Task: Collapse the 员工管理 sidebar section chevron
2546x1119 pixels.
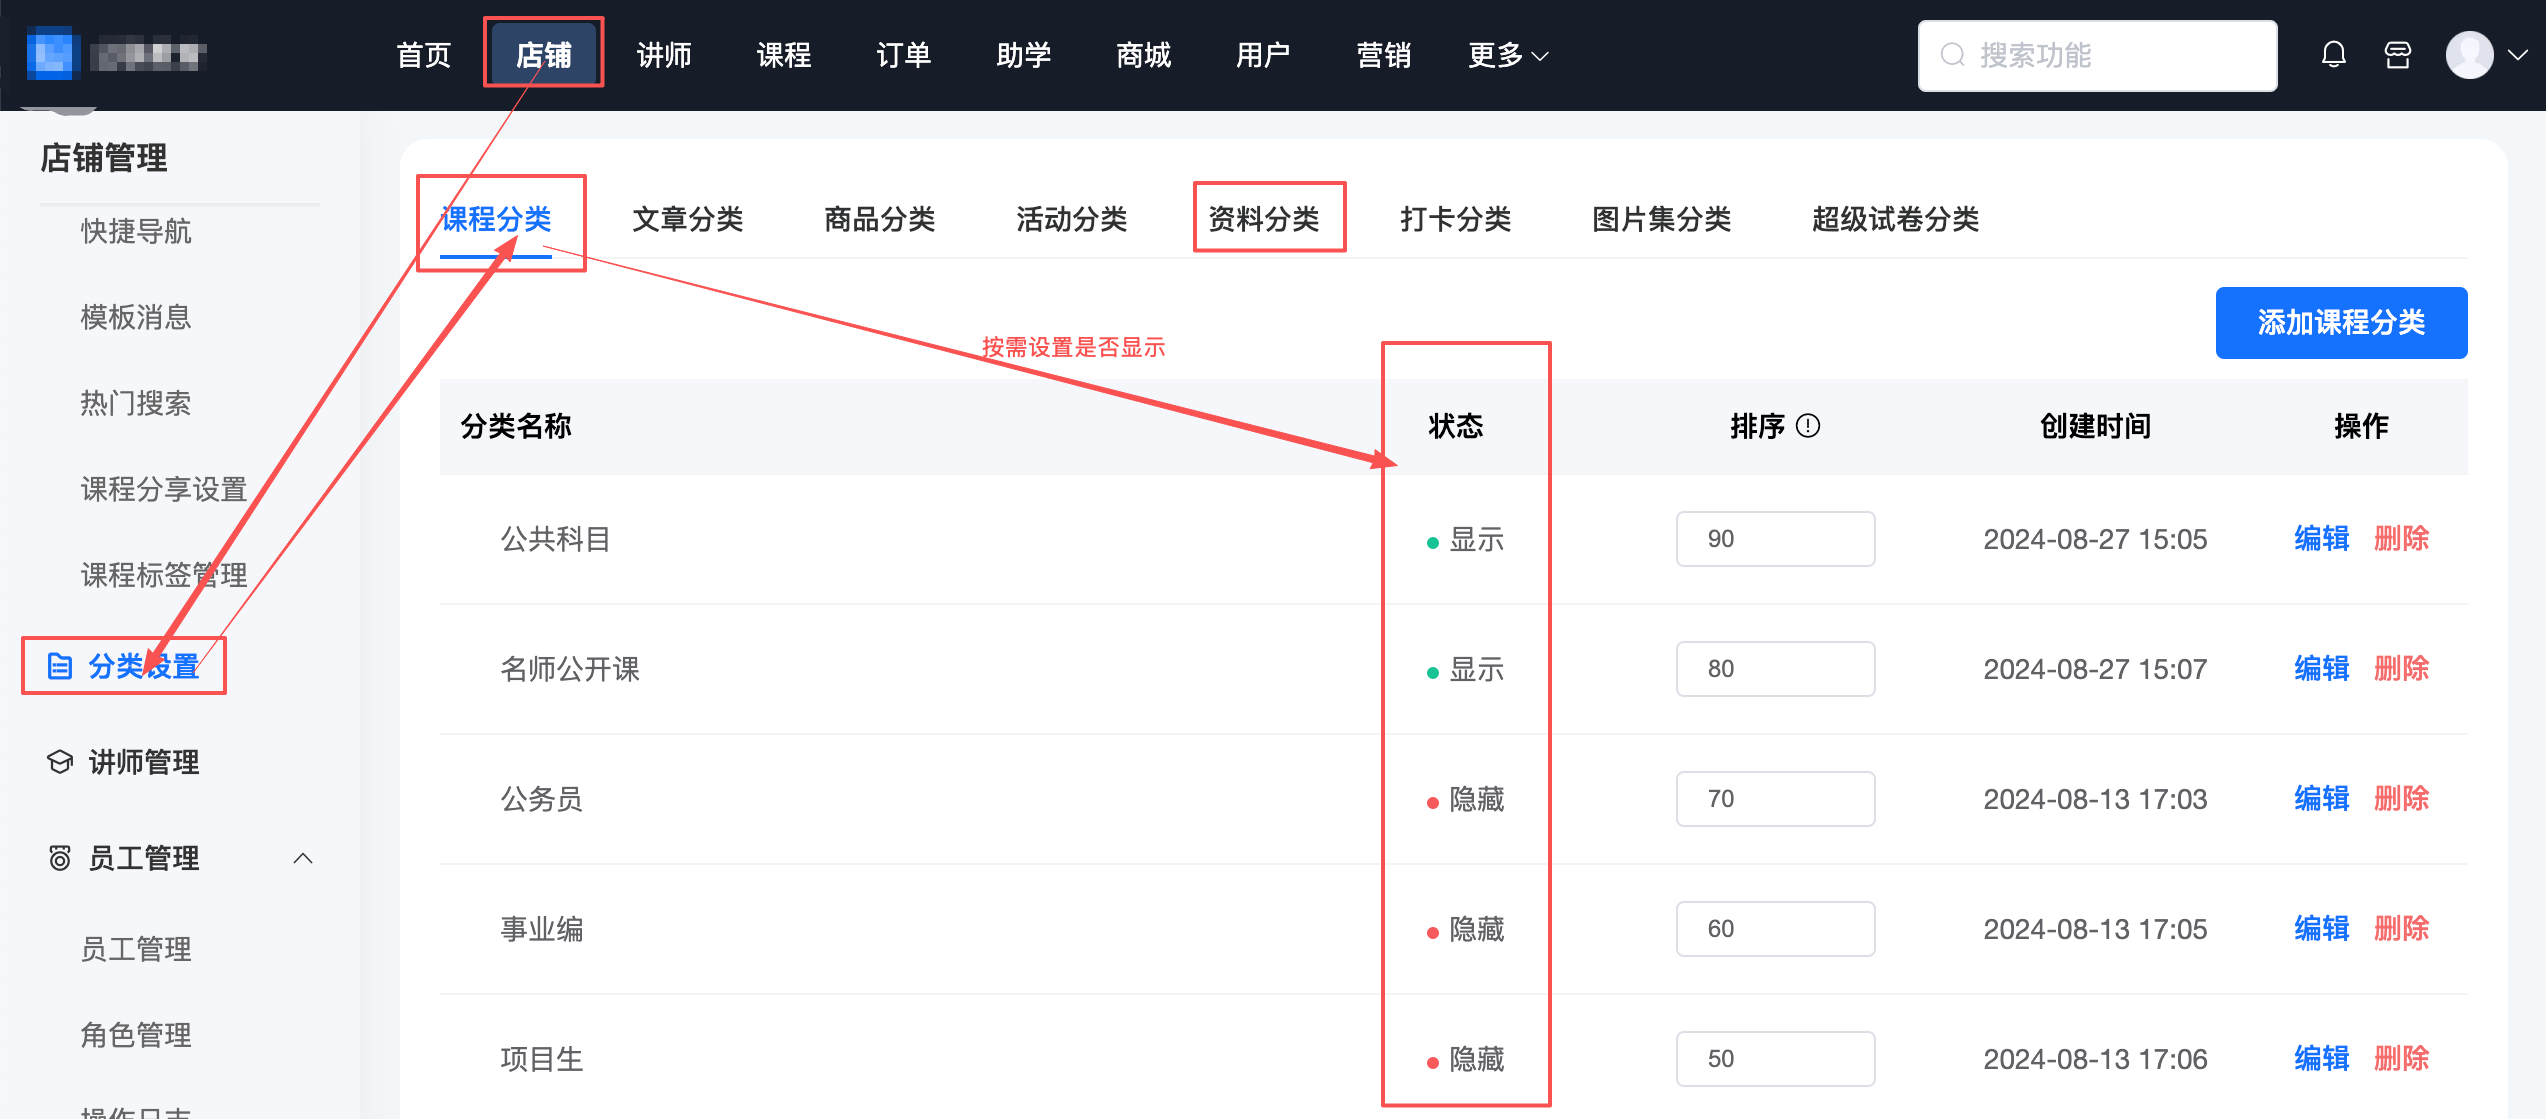Action: tap(303, 858)
